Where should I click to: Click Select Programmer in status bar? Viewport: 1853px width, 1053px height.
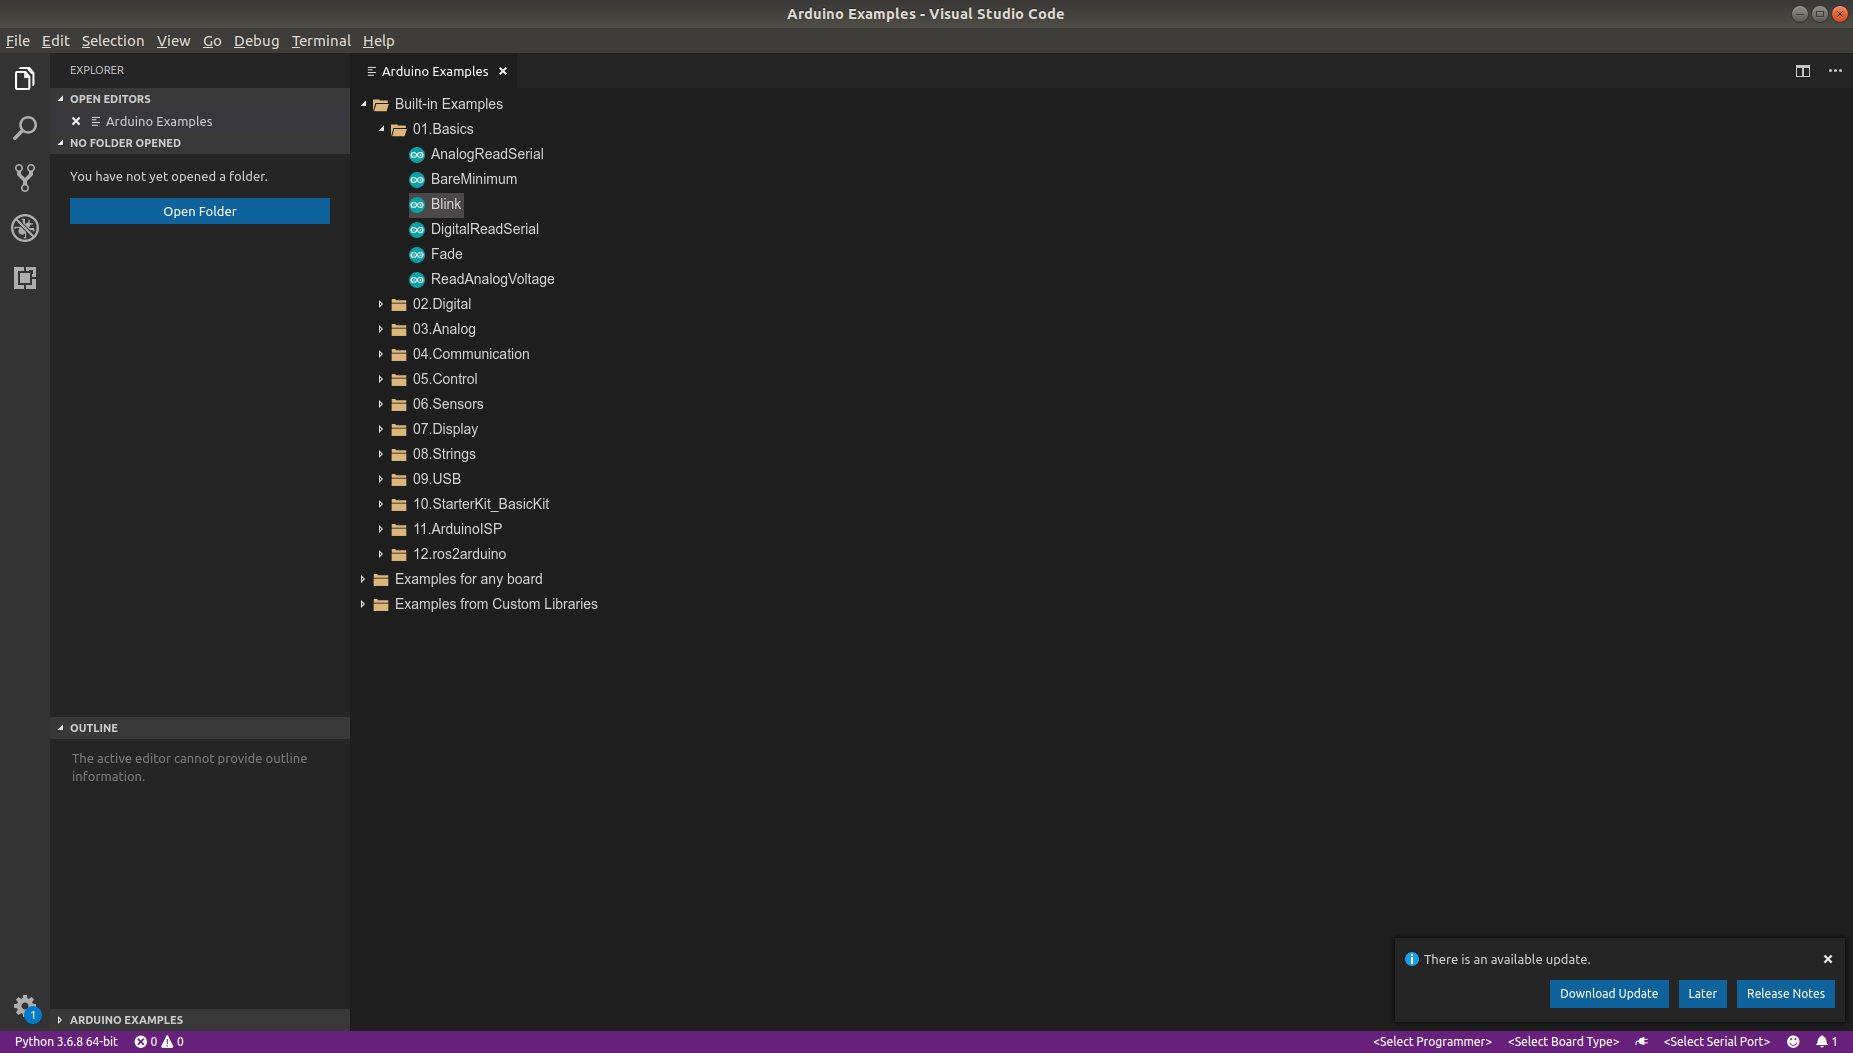click(x=1432, y=1042)
